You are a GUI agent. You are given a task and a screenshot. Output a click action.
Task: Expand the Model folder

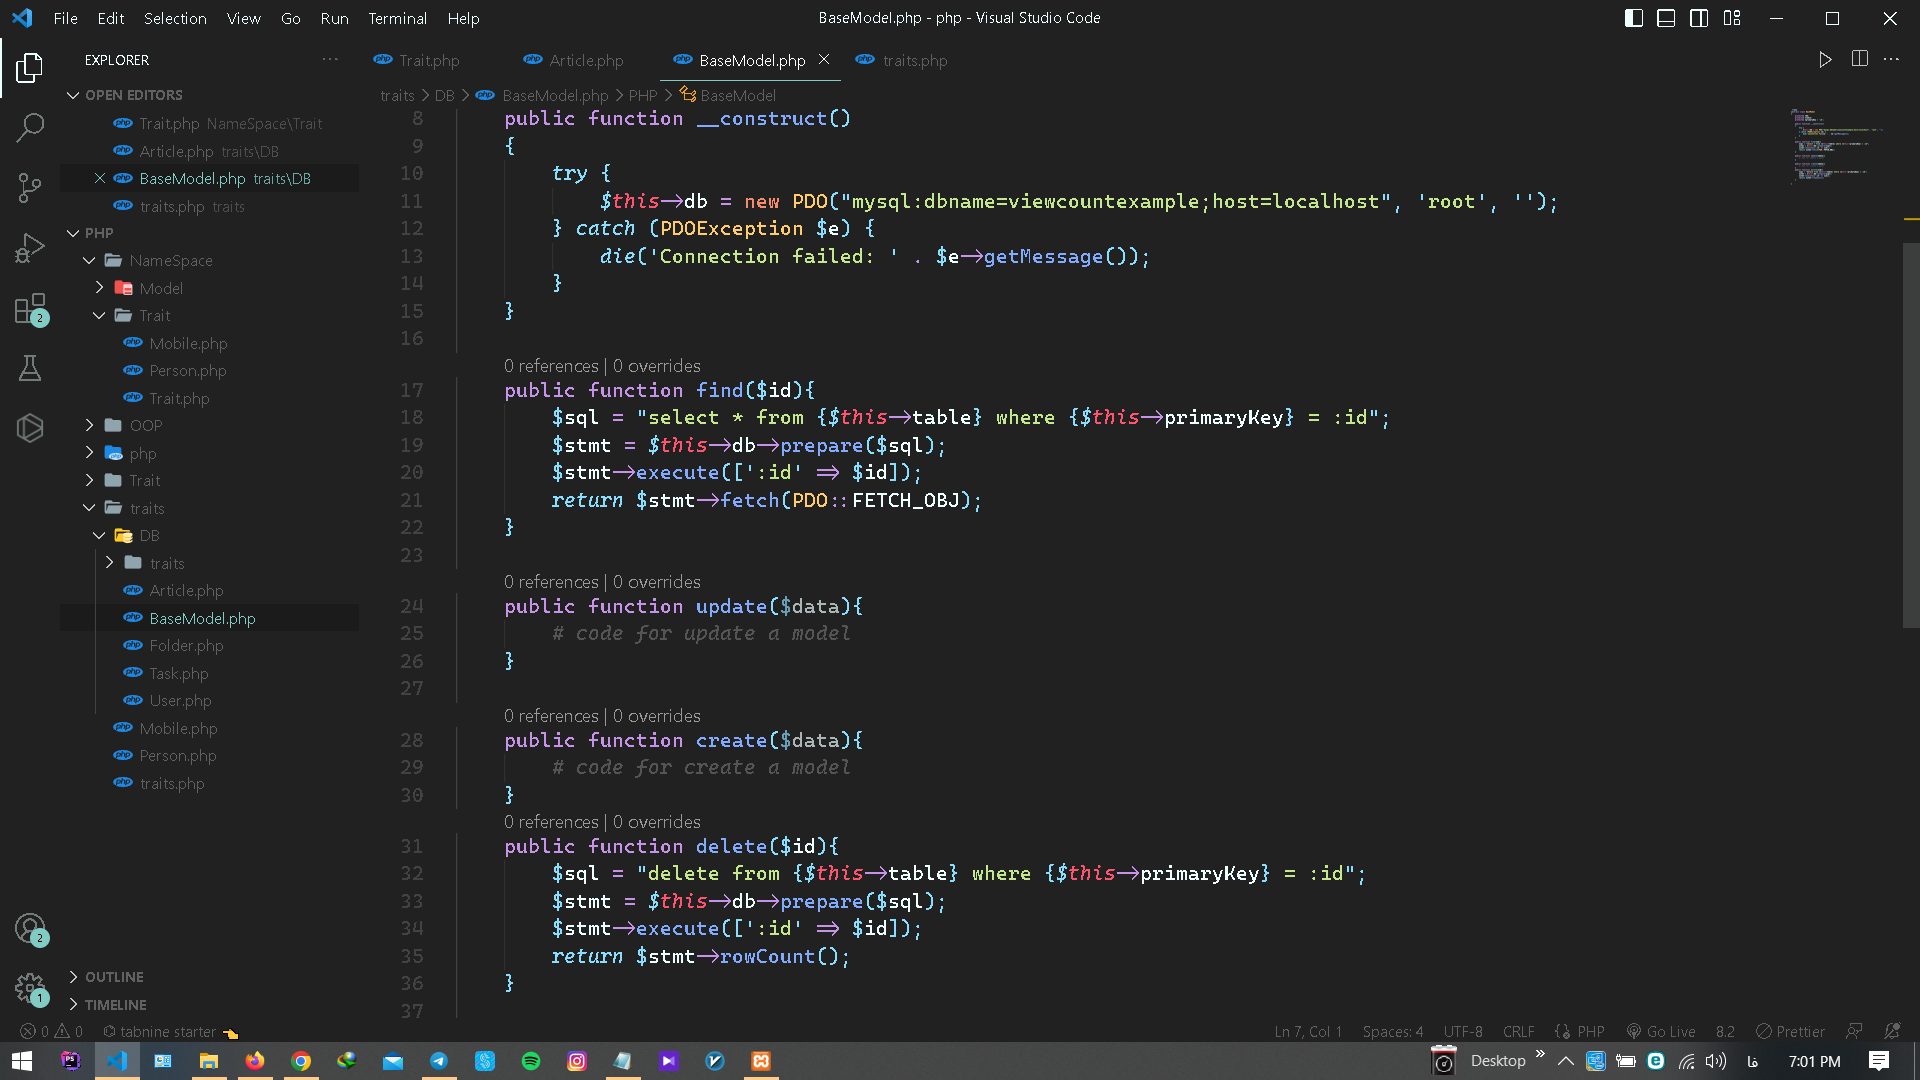tap(160, 288)
